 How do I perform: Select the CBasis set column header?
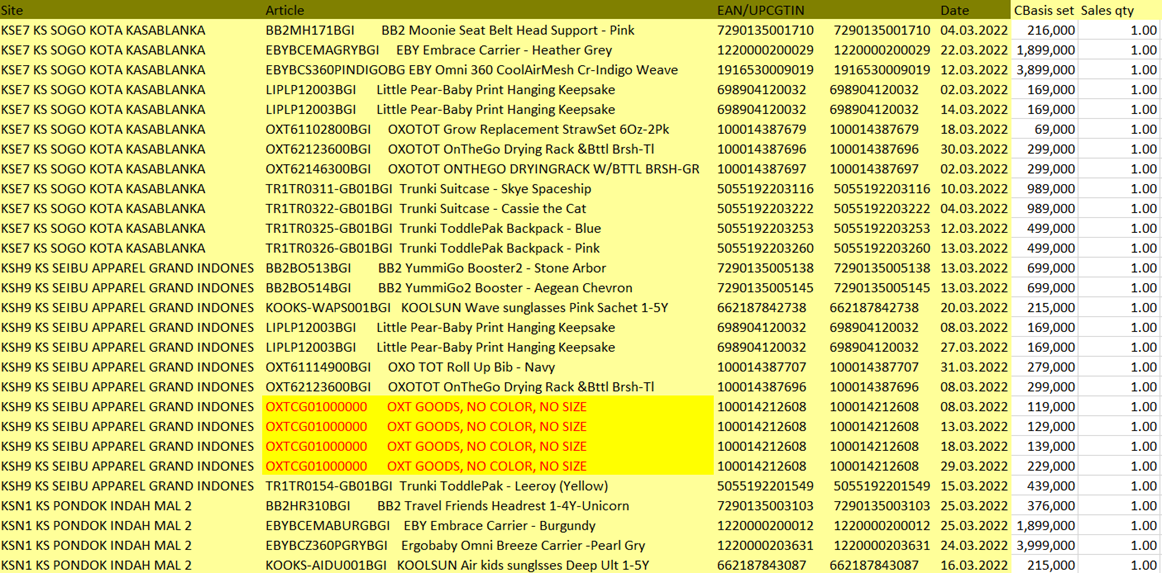[x=1043, y=10]
